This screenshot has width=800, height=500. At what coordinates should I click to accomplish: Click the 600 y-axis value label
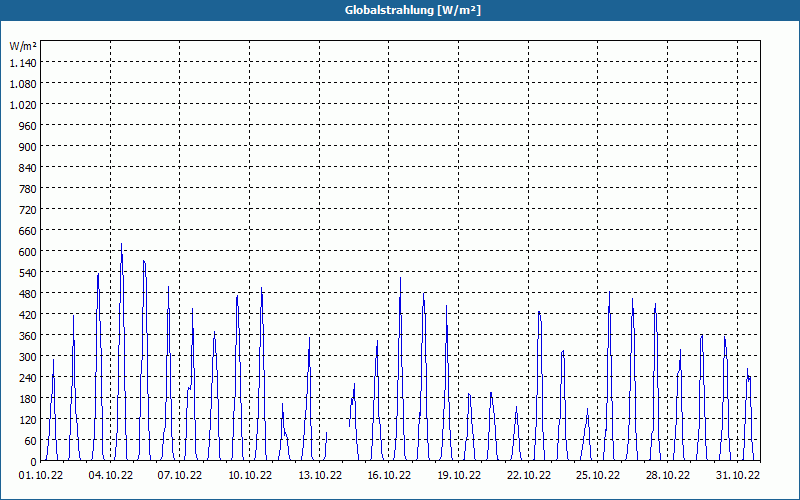click(28, 252)
